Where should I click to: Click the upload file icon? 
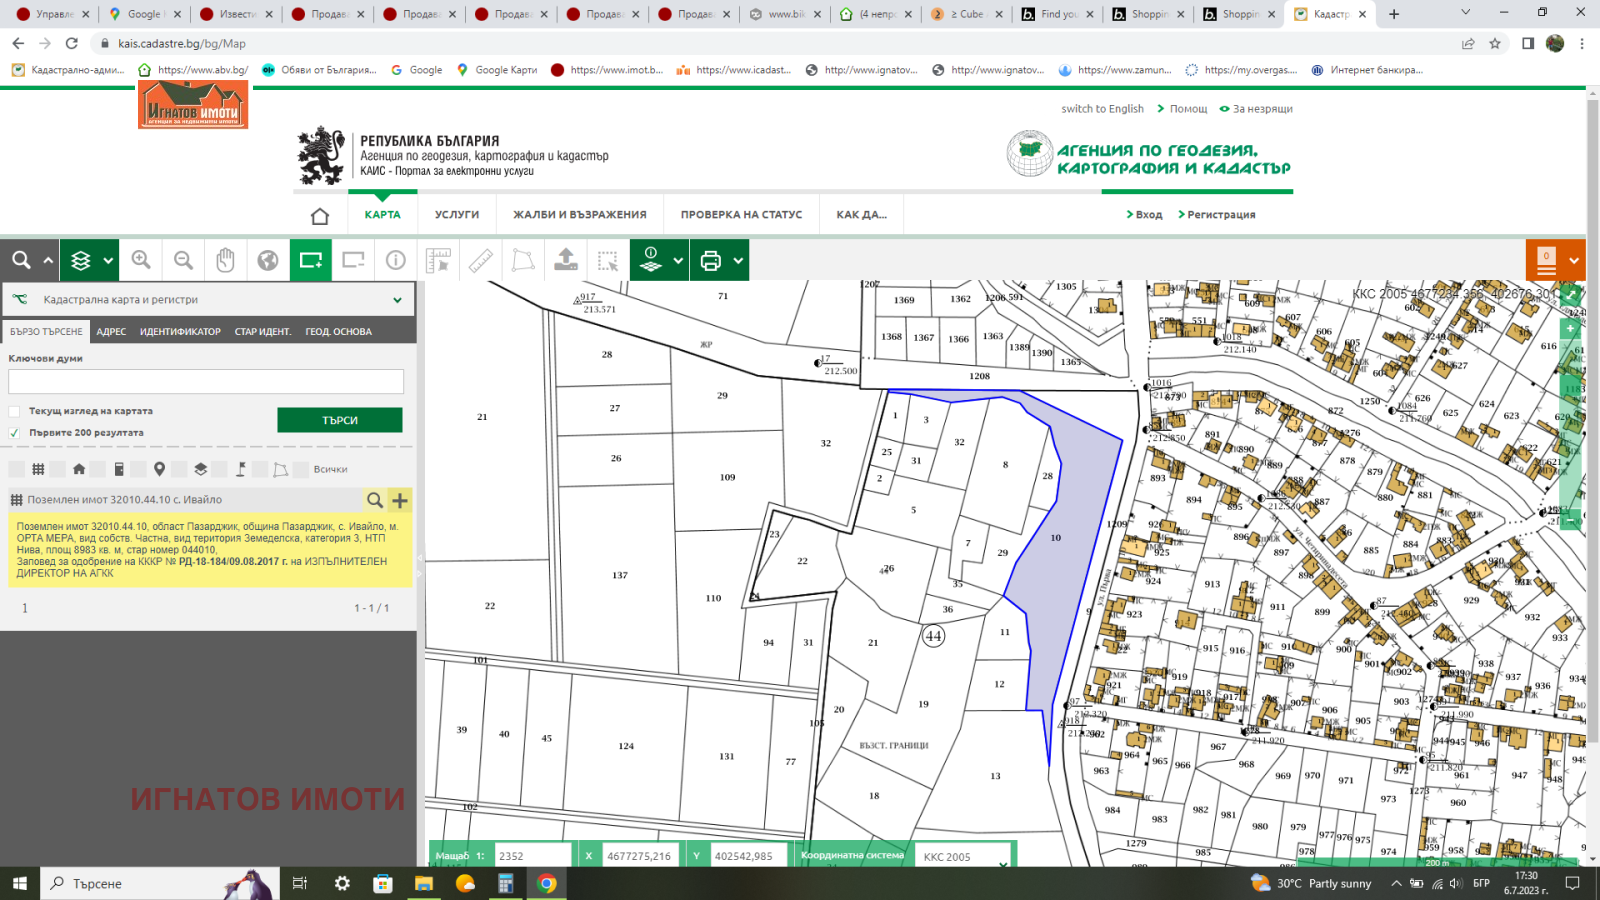coord(566,260)
